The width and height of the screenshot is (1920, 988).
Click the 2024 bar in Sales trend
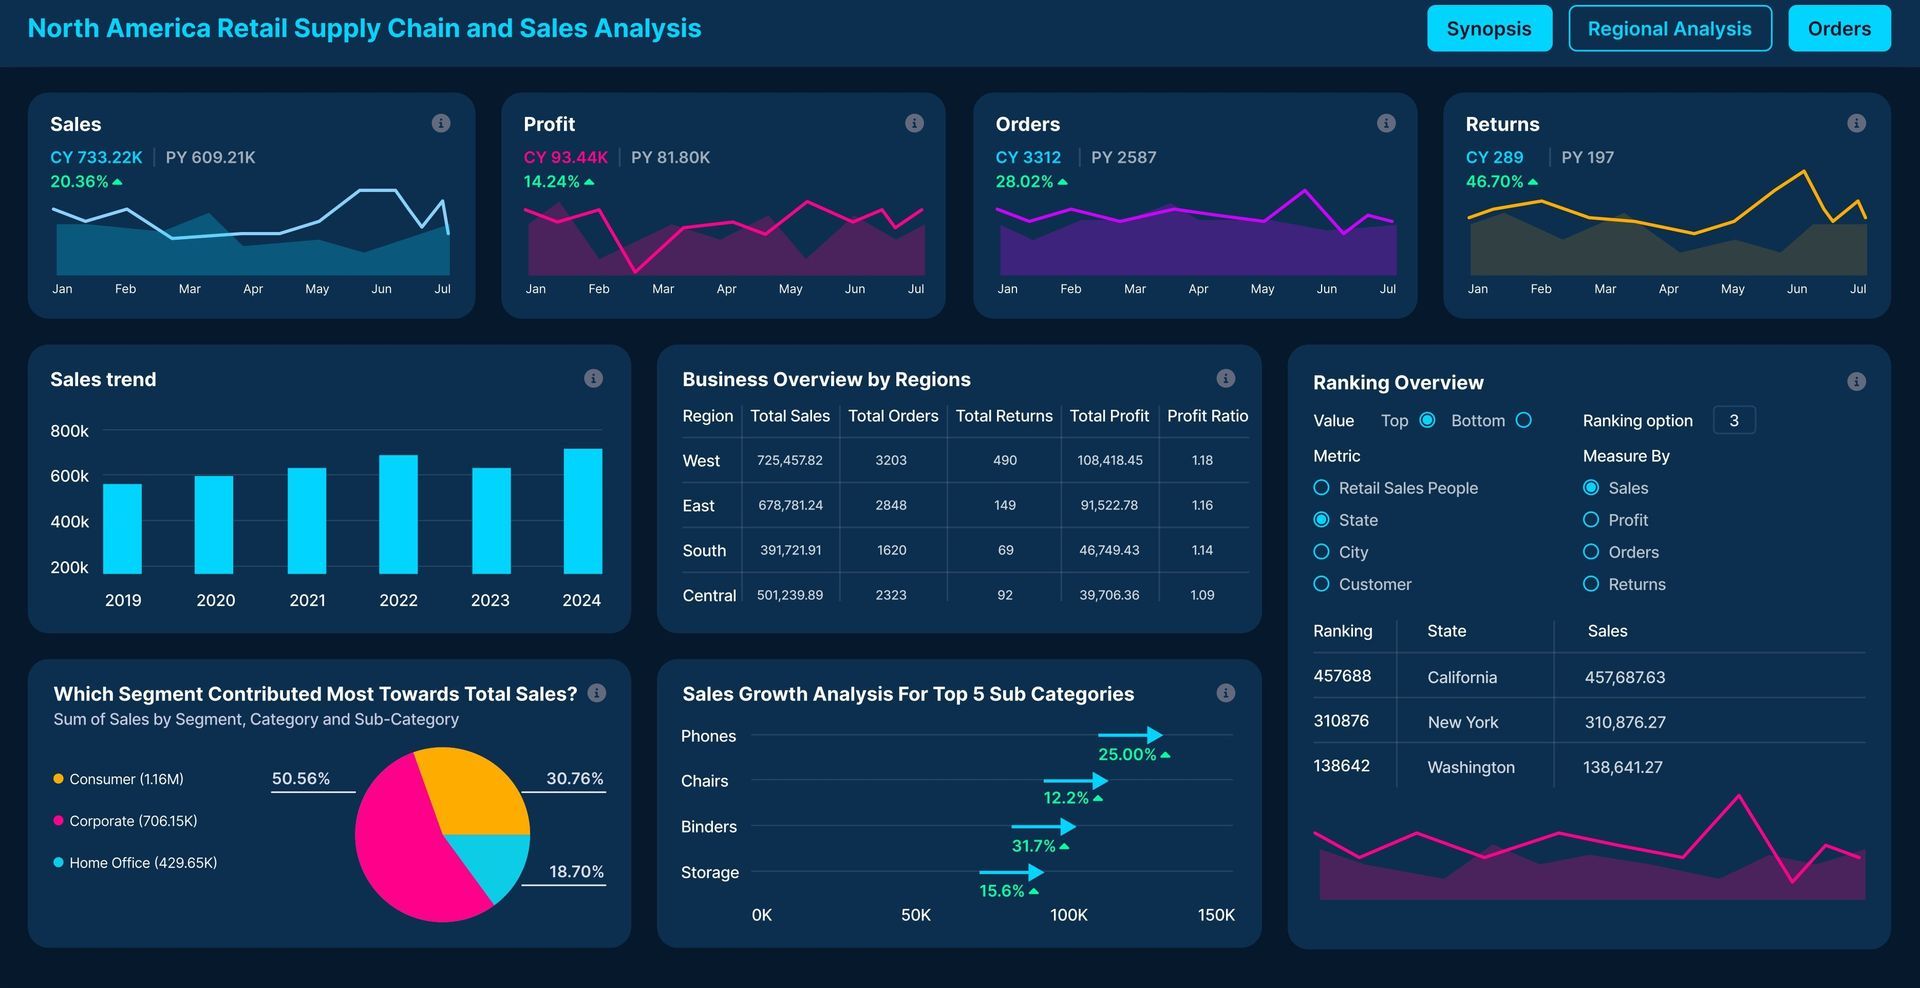tap(583, 511)
